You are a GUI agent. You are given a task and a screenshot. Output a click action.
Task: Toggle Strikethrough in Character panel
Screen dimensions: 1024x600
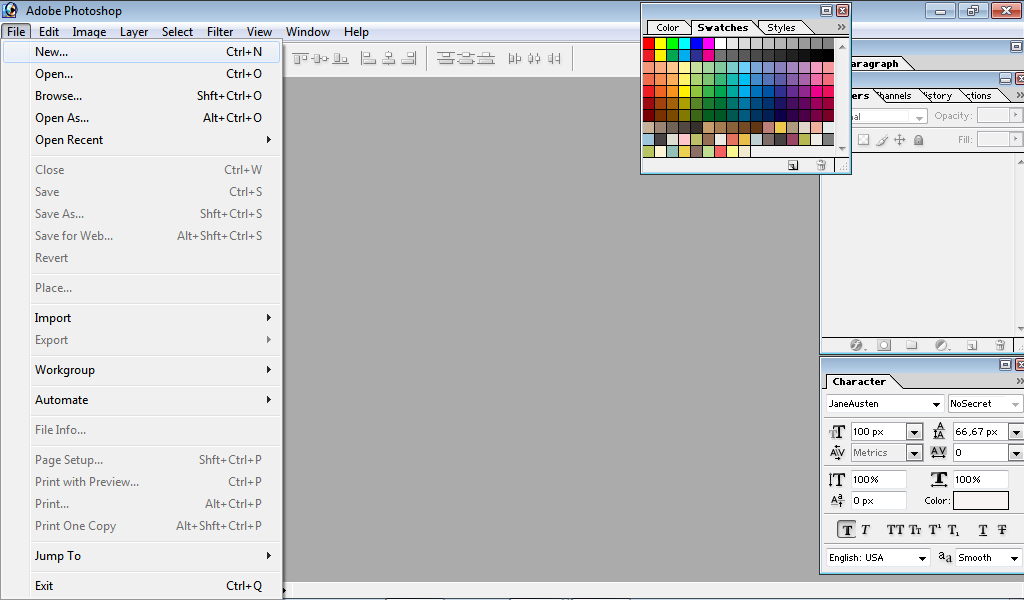[1002, 529]
